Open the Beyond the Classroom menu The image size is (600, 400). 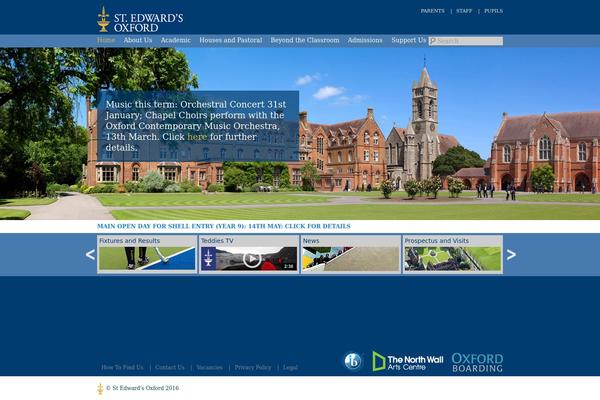pyautogui.click(x=305, y=40)
